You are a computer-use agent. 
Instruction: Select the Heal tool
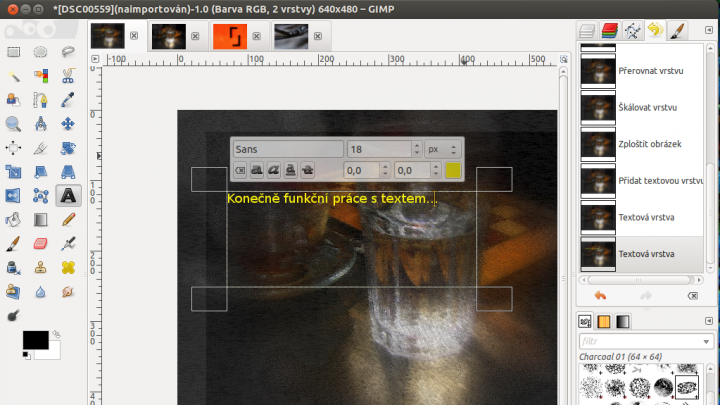[68, 268]
